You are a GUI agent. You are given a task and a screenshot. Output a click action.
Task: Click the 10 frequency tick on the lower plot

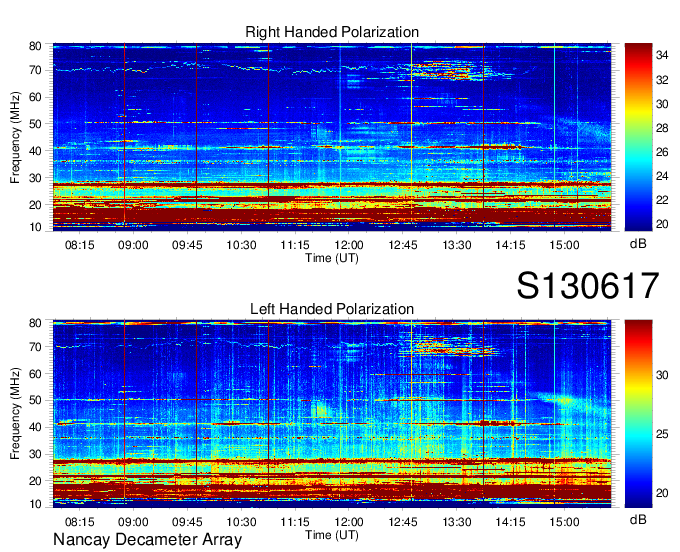(x=35, y=504)
